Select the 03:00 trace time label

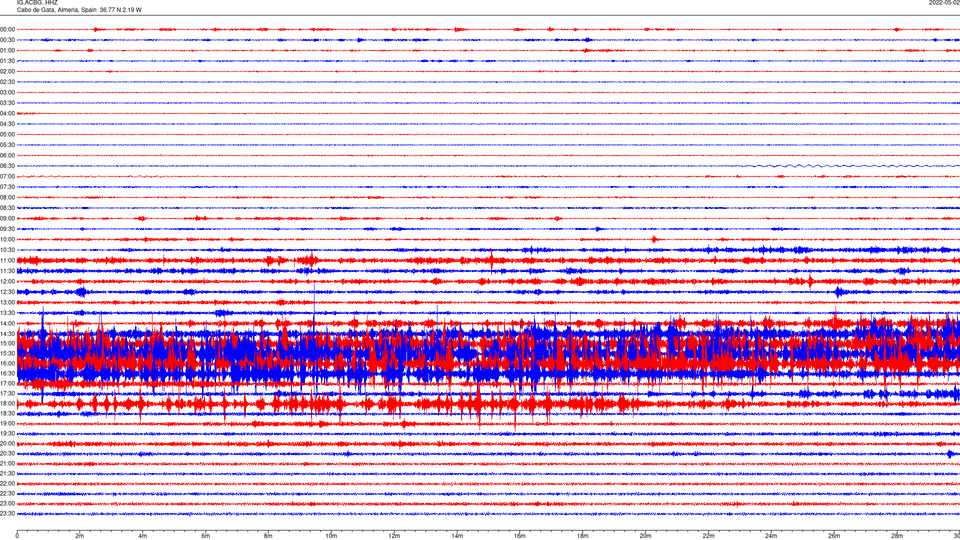pyautogui.click(x=7, y=92)
